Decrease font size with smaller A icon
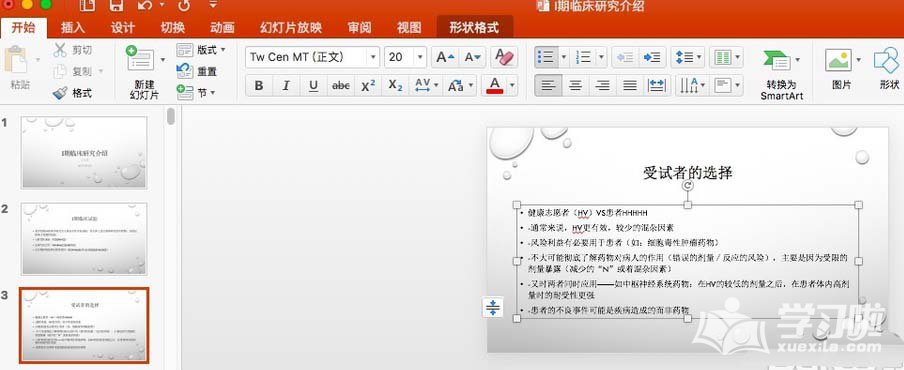Image resolution: width=904 pixels, height=370 pixels. pyautogui.click(x=473, y=57)
